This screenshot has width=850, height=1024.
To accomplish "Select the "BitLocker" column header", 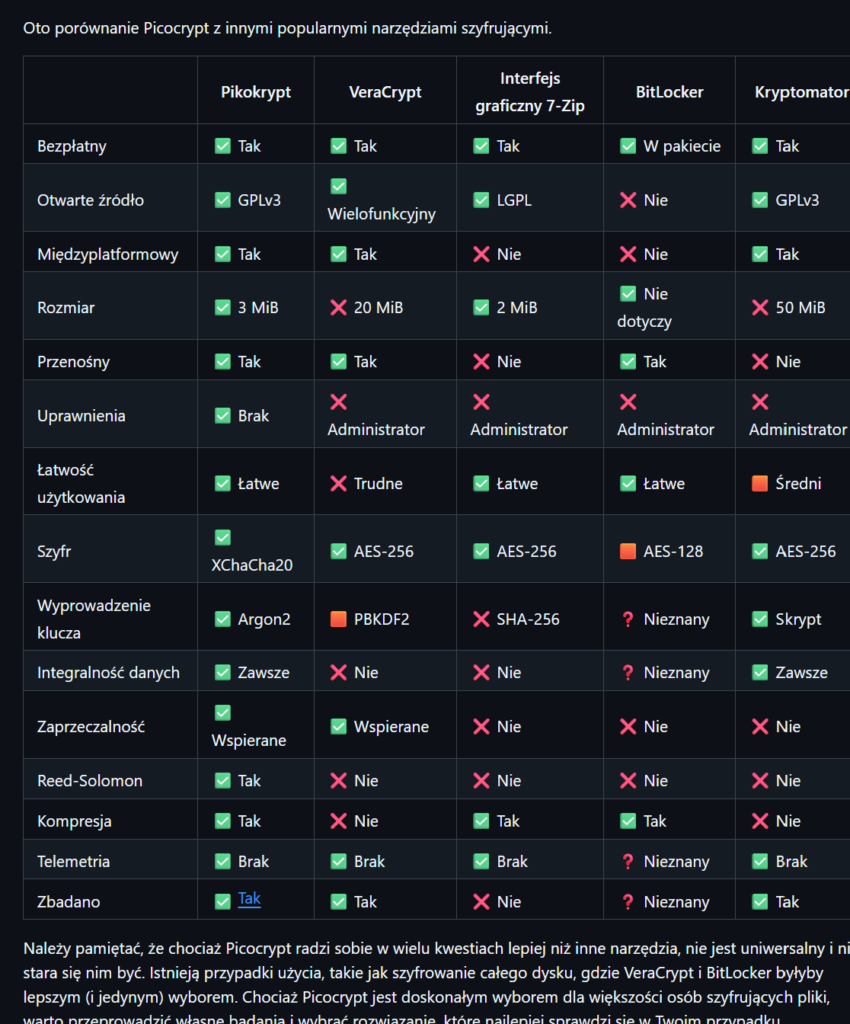I will point(670,92).
